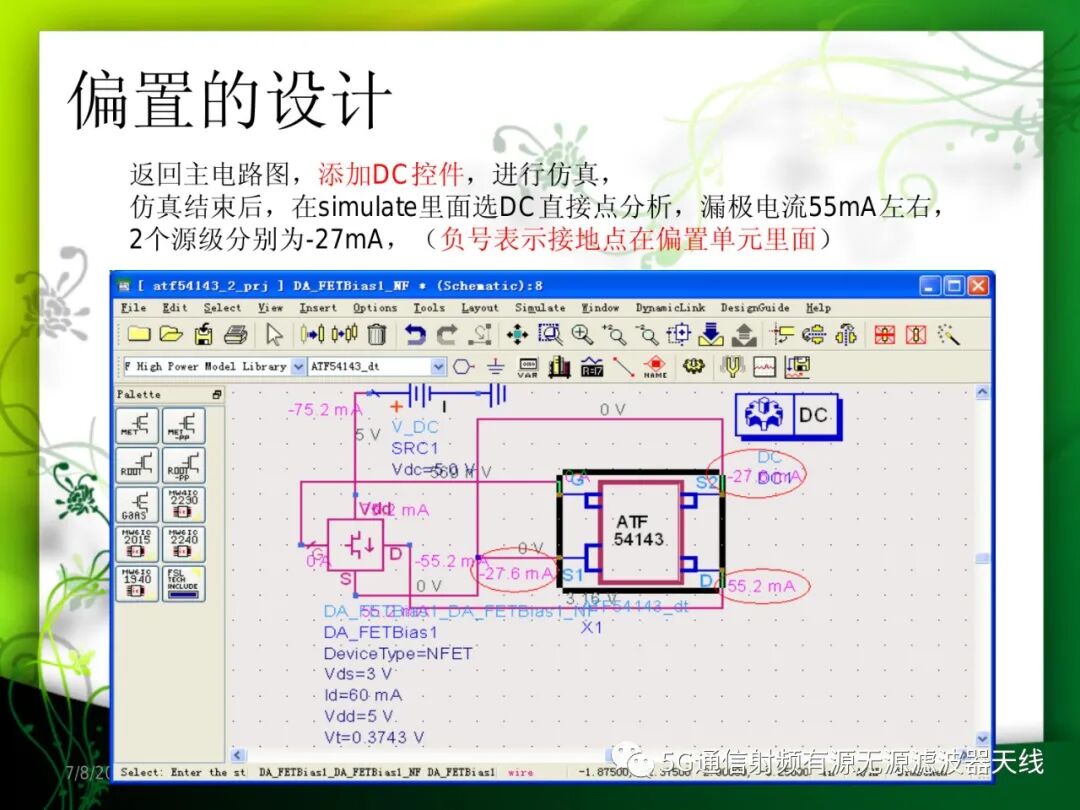Screen dimensions: 1080x810
Task: Open the Simulate menu
Action: point(540,308)
